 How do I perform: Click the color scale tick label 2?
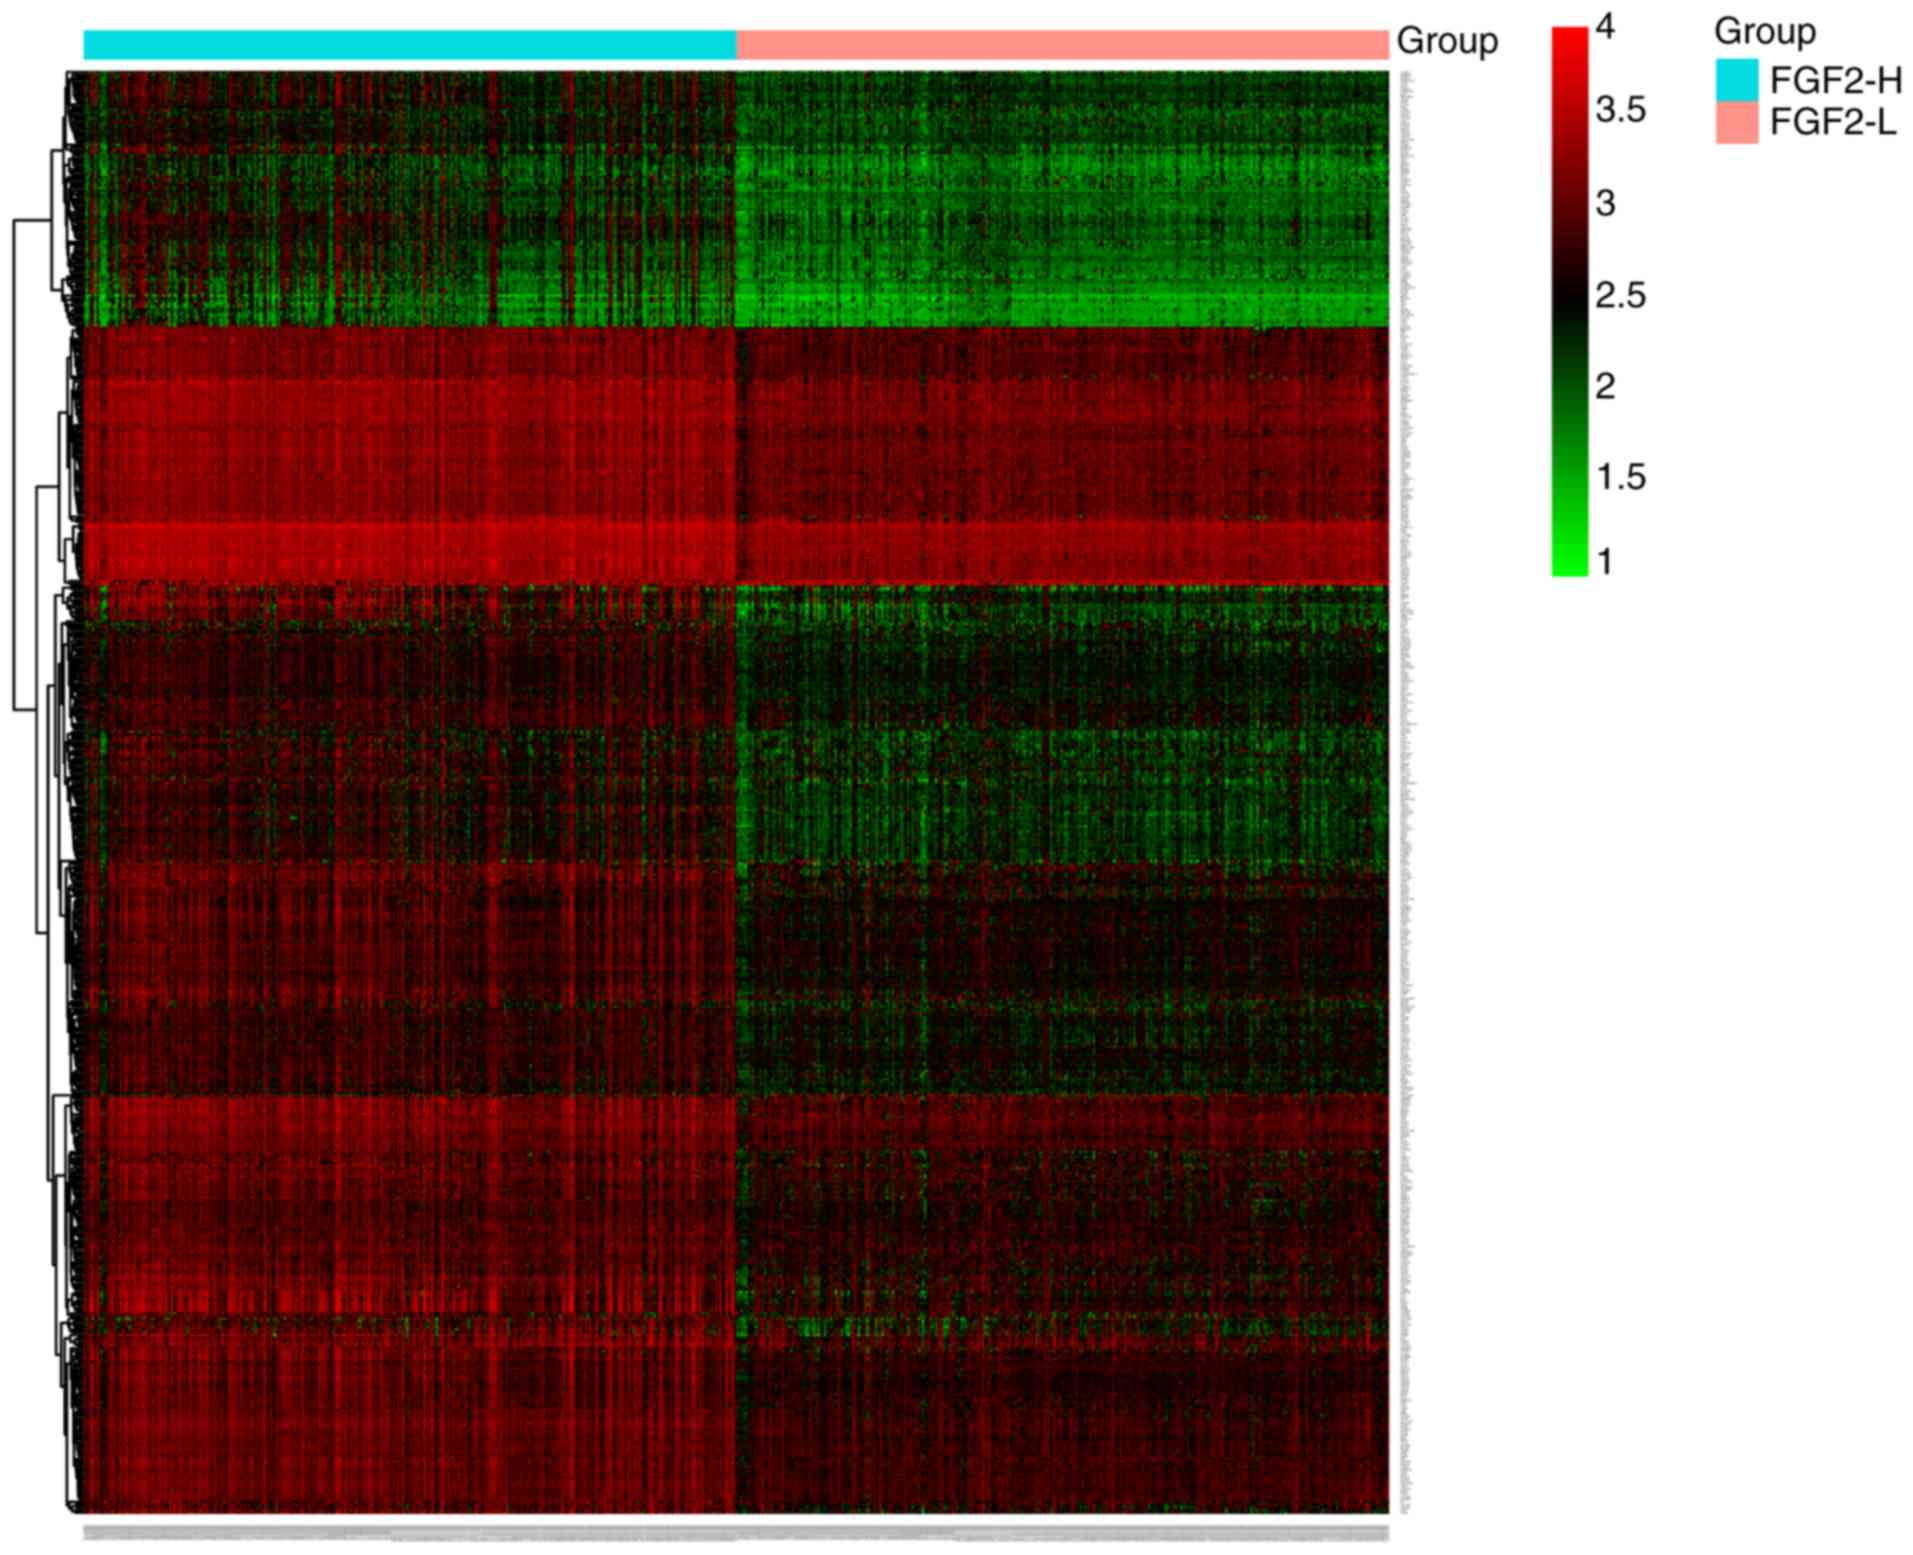tap(1605, 386)
